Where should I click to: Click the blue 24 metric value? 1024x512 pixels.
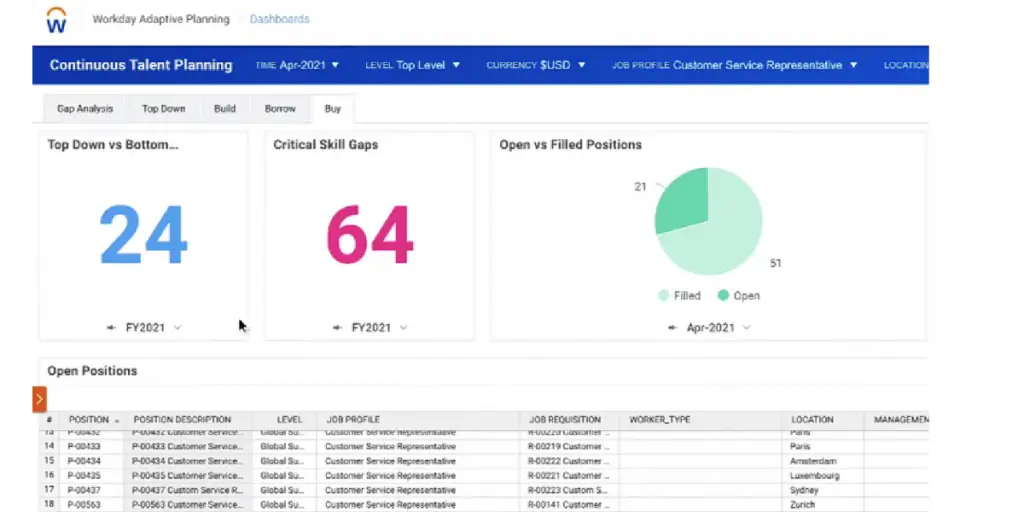pyautogui.click(x=144, y=234)
